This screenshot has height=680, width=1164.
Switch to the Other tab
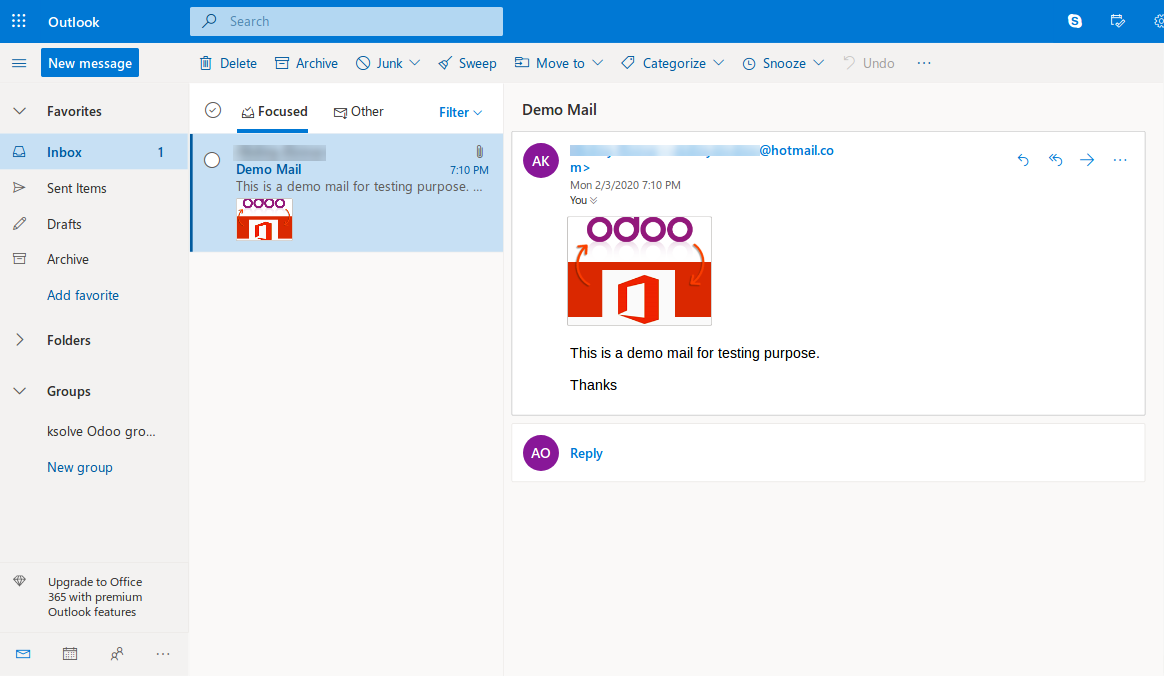pyautogui.click(x=359, y=111)
